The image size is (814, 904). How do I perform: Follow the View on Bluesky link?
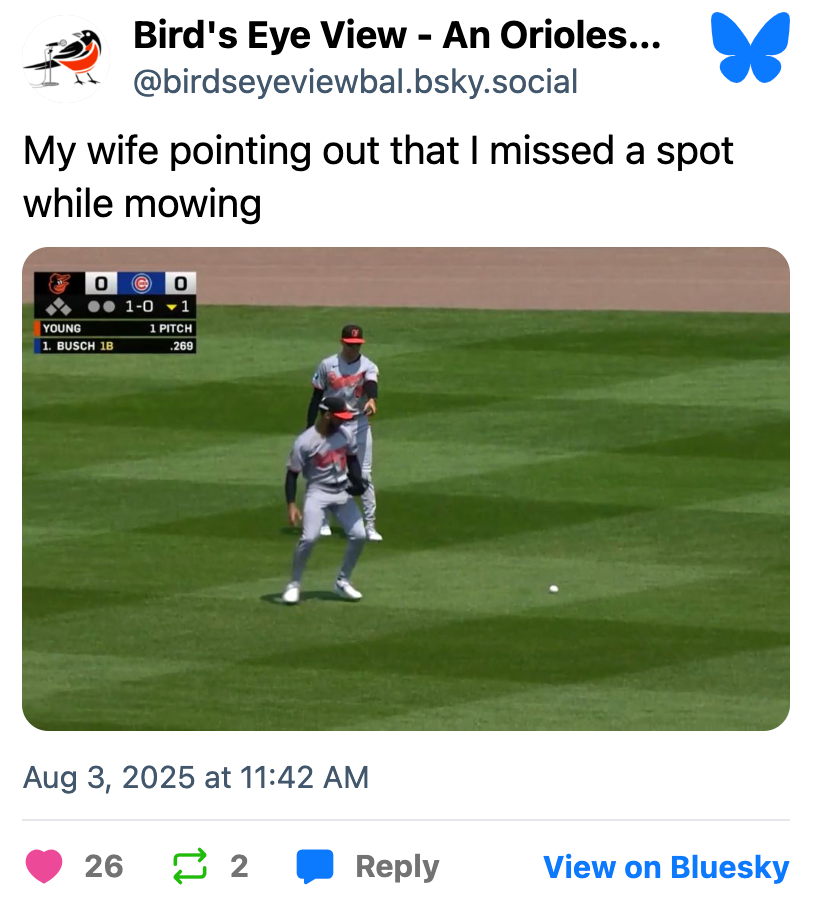pos(666,867)
